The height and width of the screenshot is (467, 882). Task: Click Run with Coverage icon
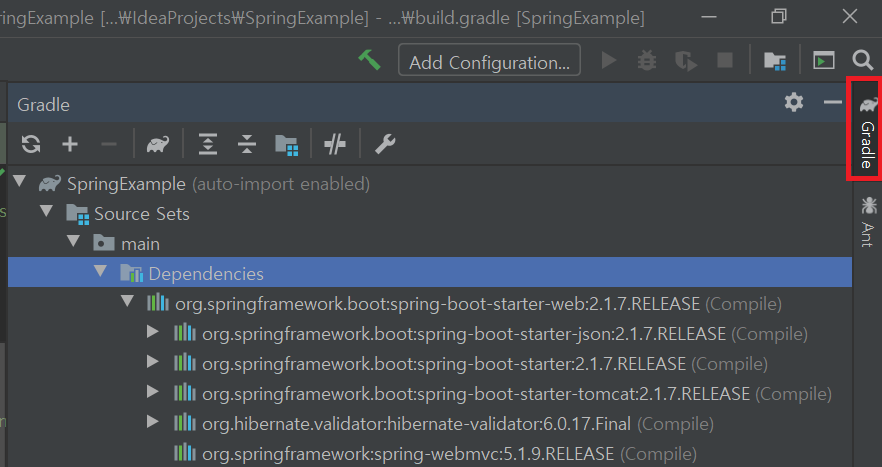coord(686,60)
